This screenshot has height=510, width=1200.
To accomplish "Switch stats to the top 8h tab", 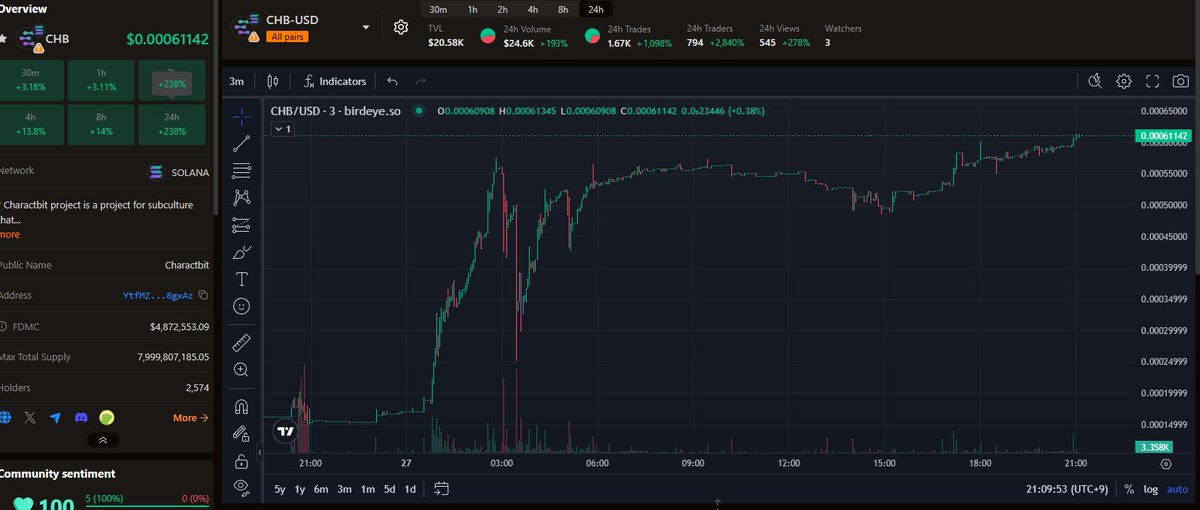I will (563, 9).
